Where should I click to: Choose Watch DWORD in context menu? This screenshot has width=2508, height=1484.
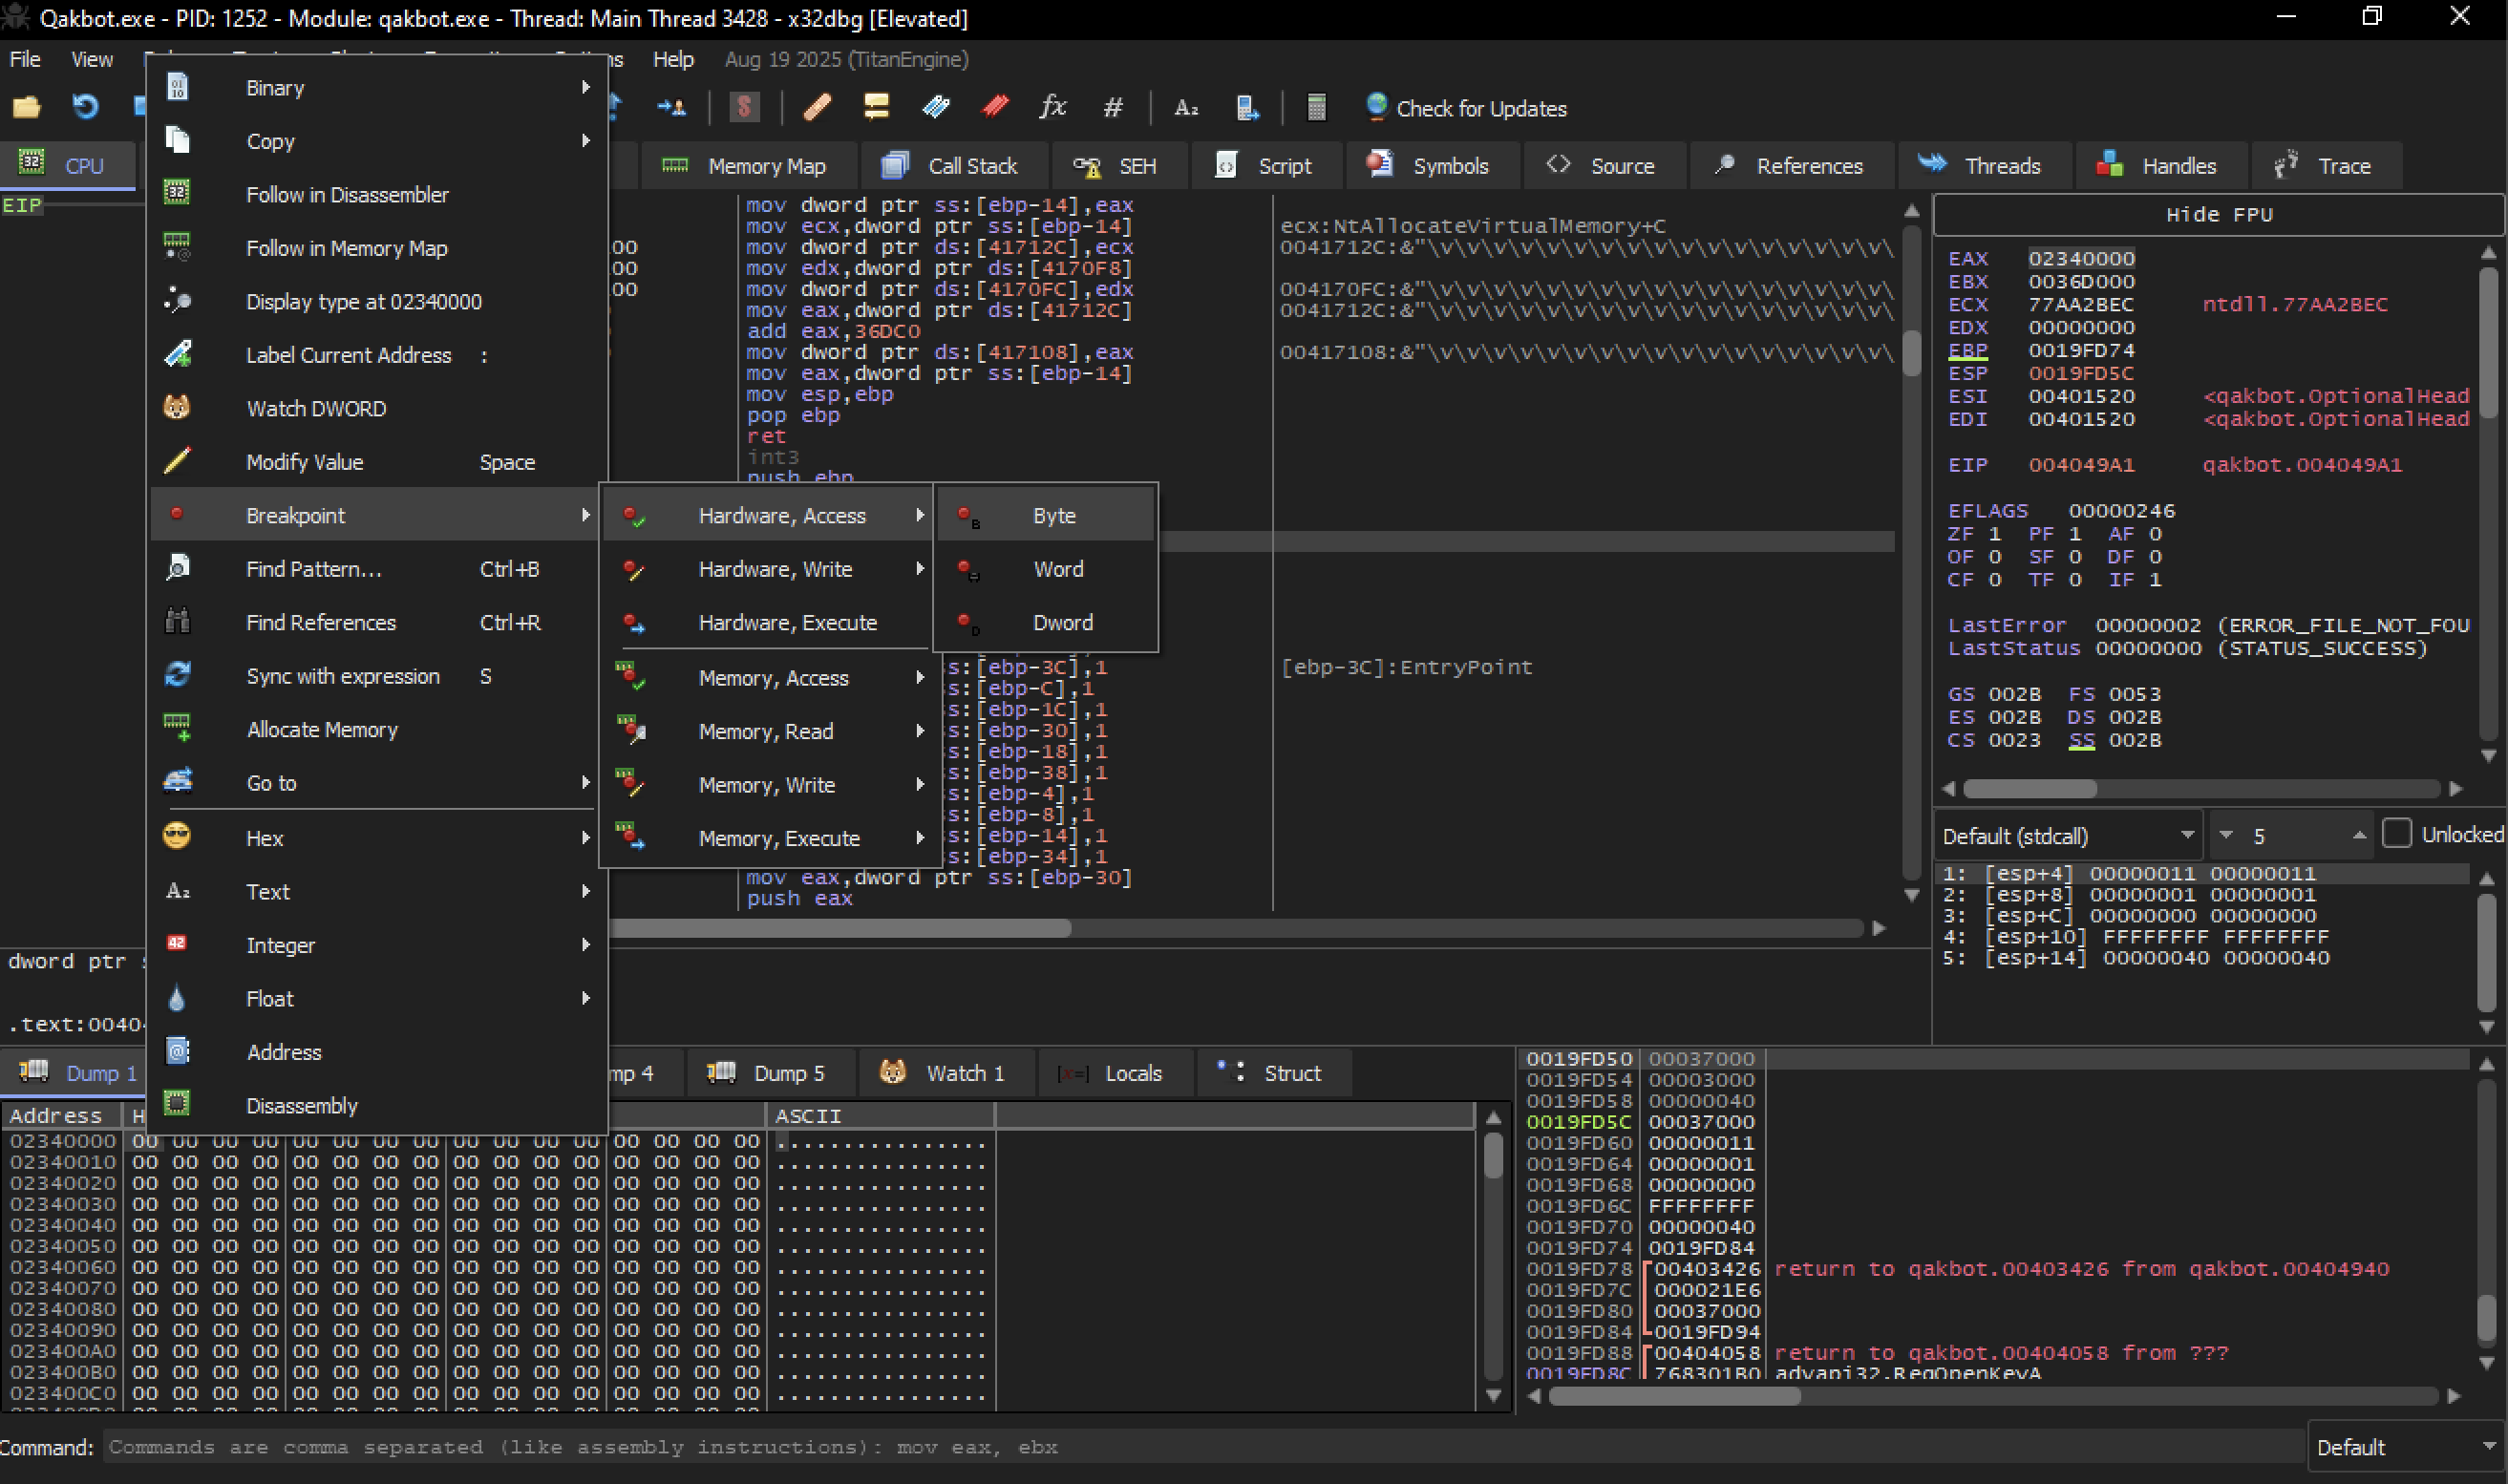point(378,408)
